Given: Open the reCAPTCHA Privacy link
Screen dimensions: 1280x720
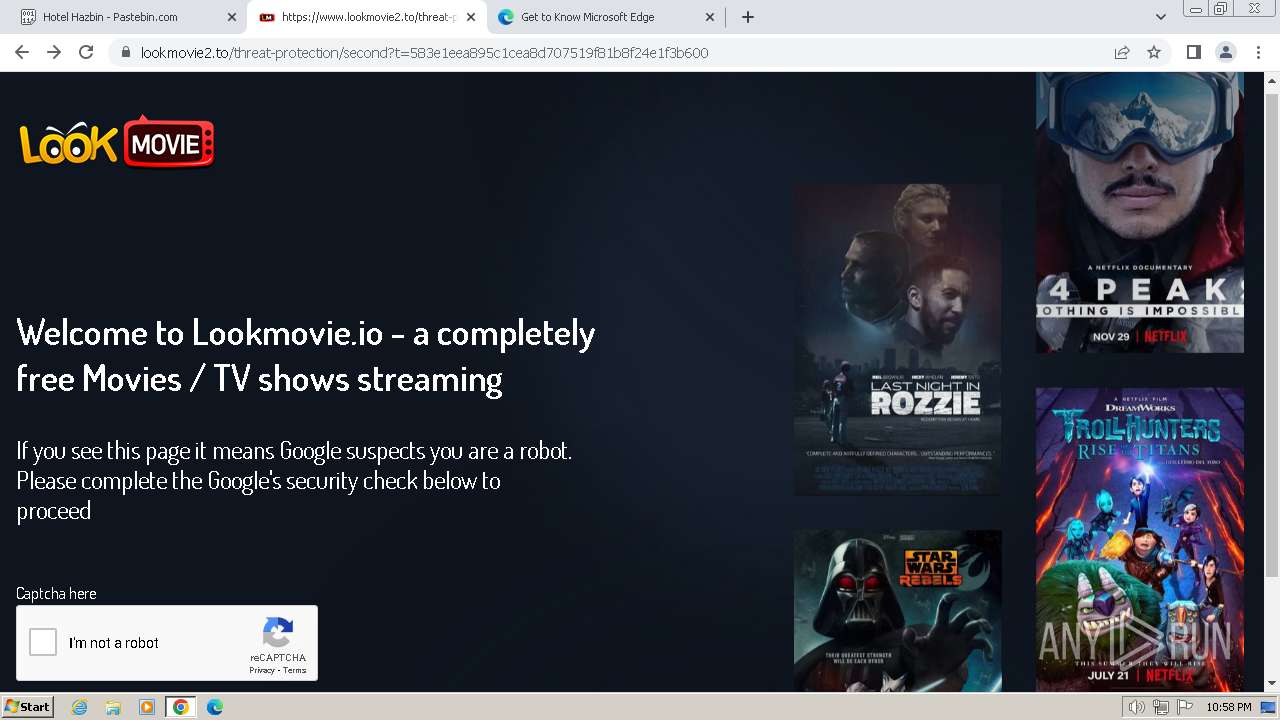Looking at the screenshot, I should pos(262,670).
